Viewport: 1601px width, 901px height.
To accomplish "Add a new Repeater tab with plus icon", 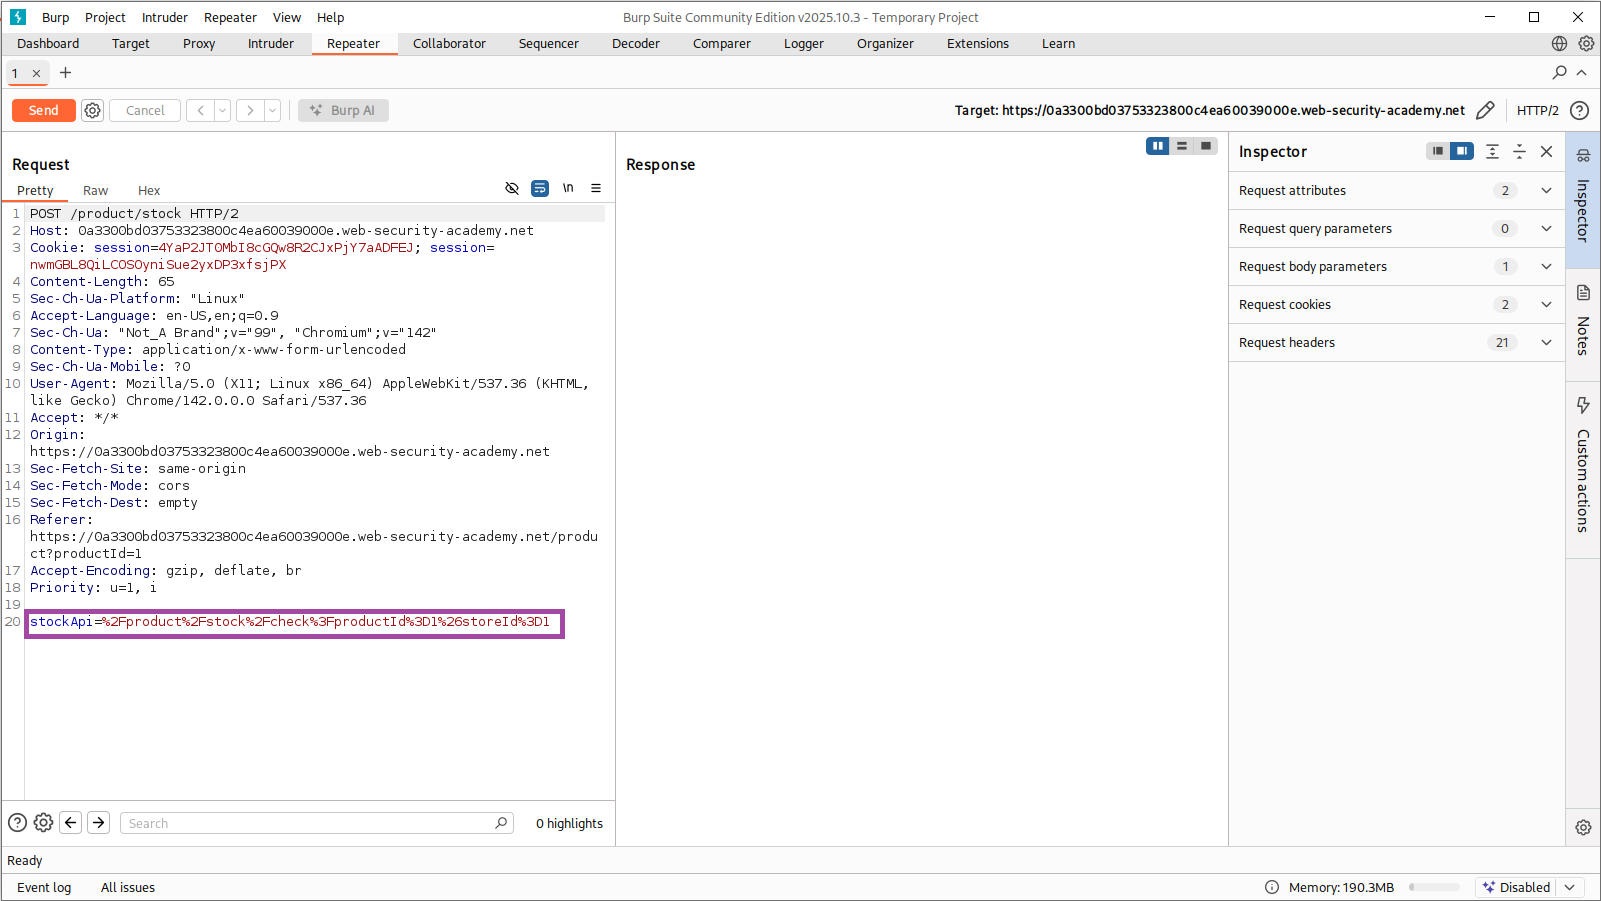I will pos(66,73).
